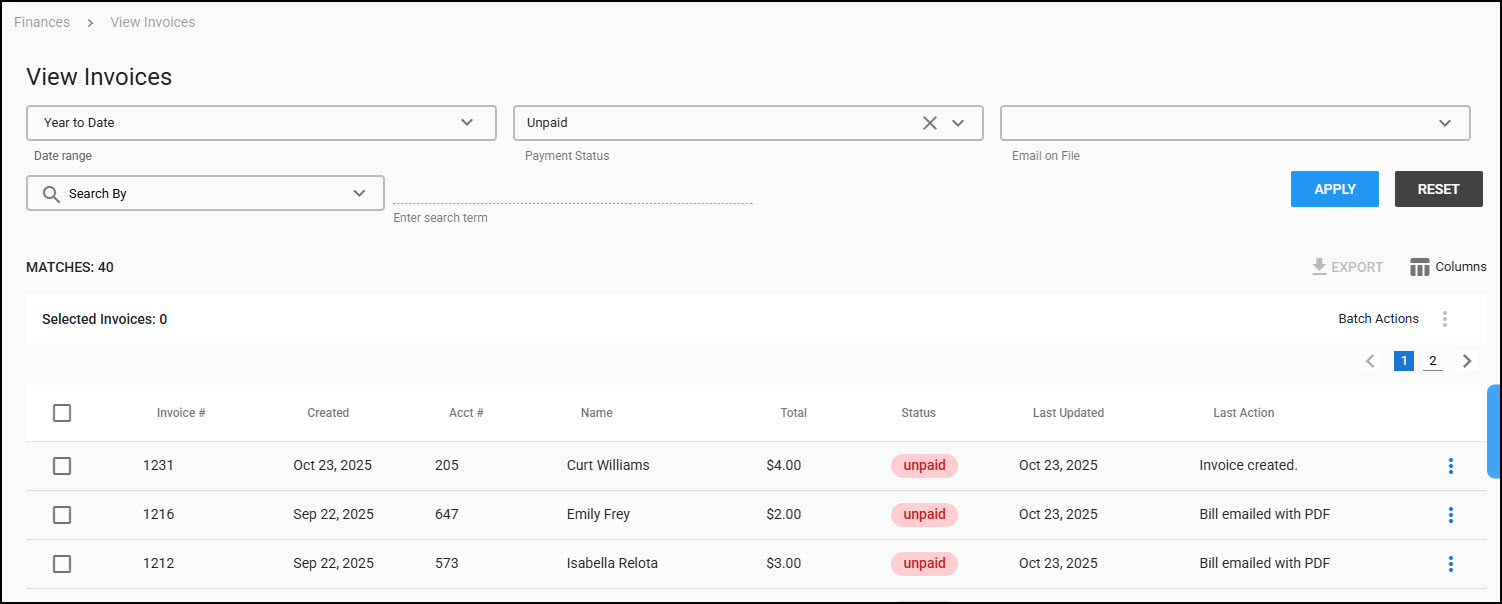Go to next page of invoices

pyautogui.click(x=1467, y=361)
